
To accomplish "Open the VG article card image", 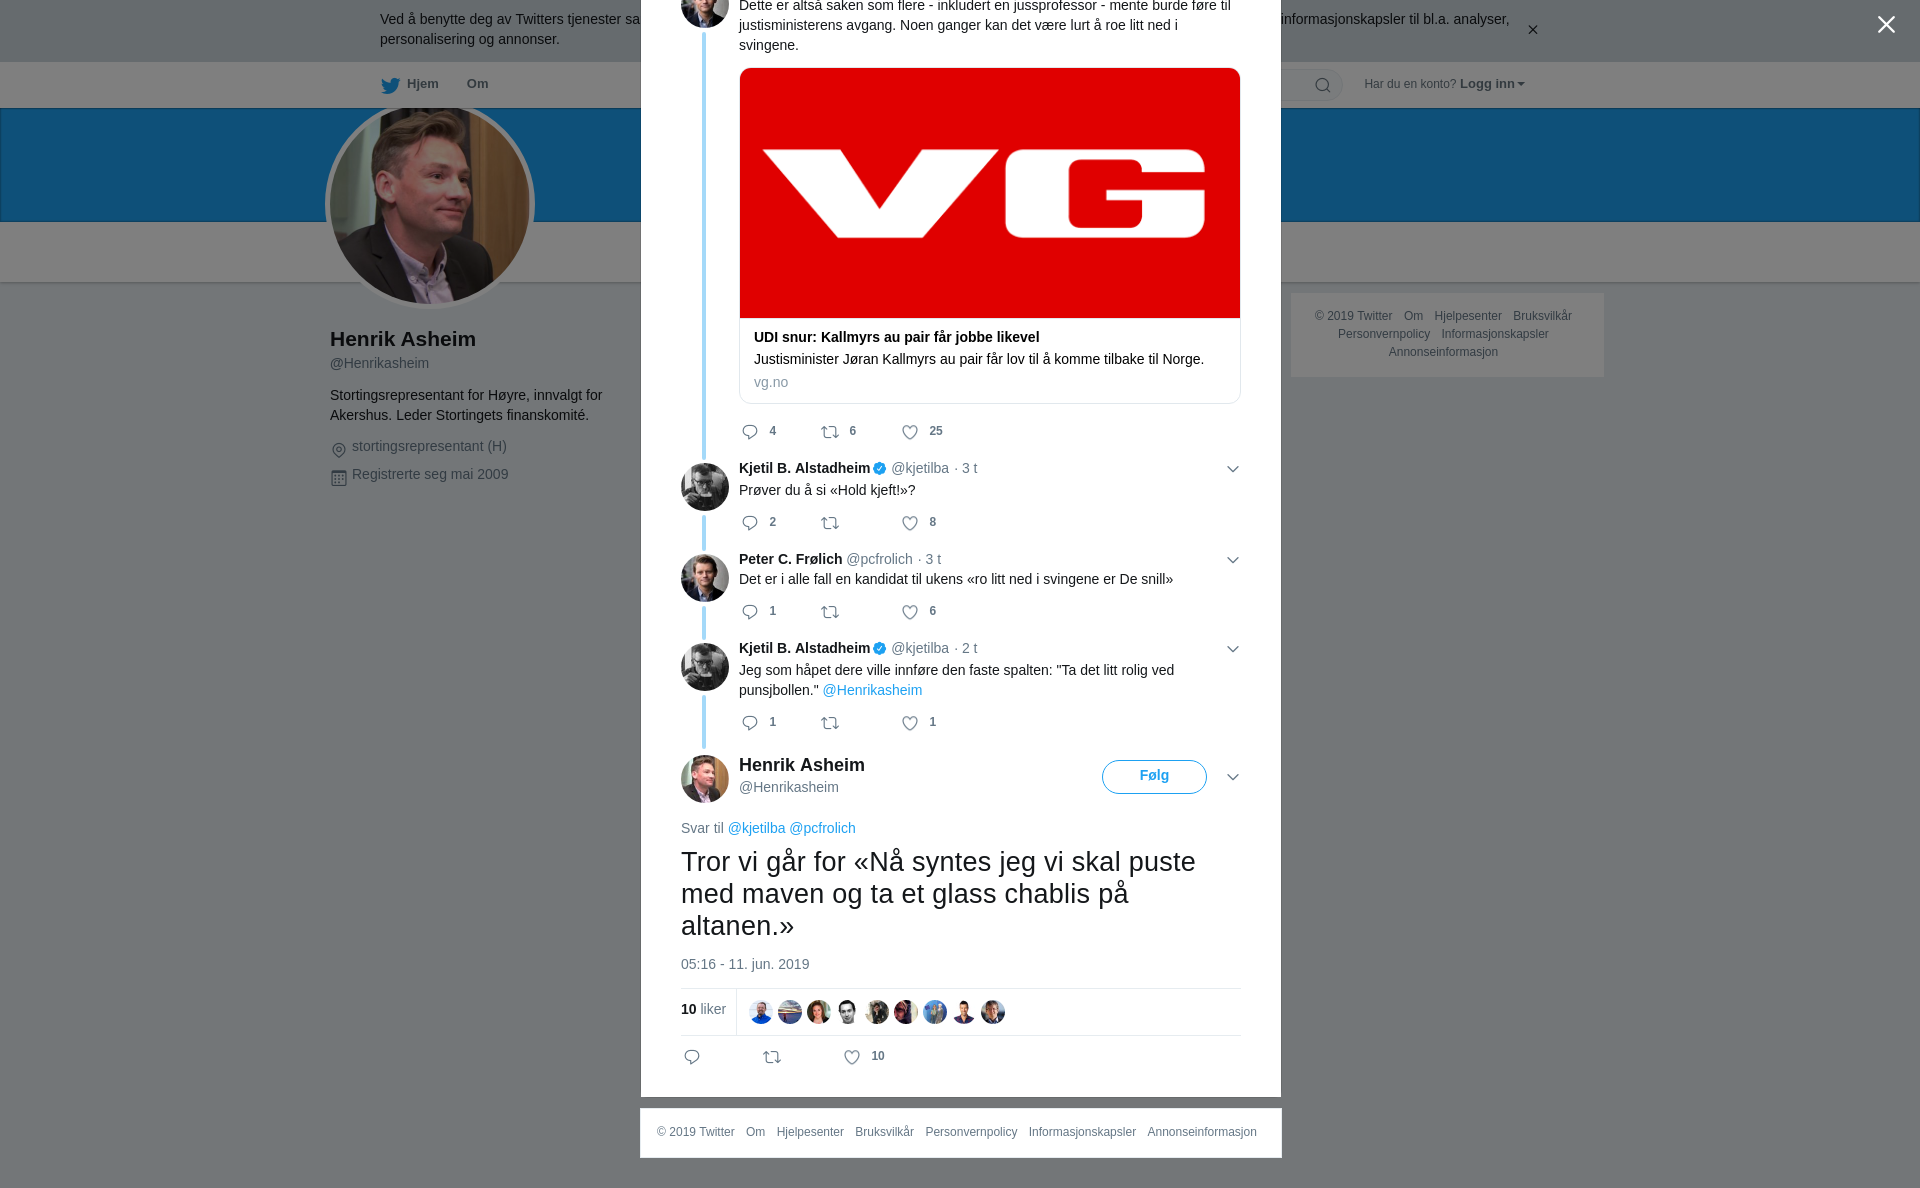I will (990, 193).
